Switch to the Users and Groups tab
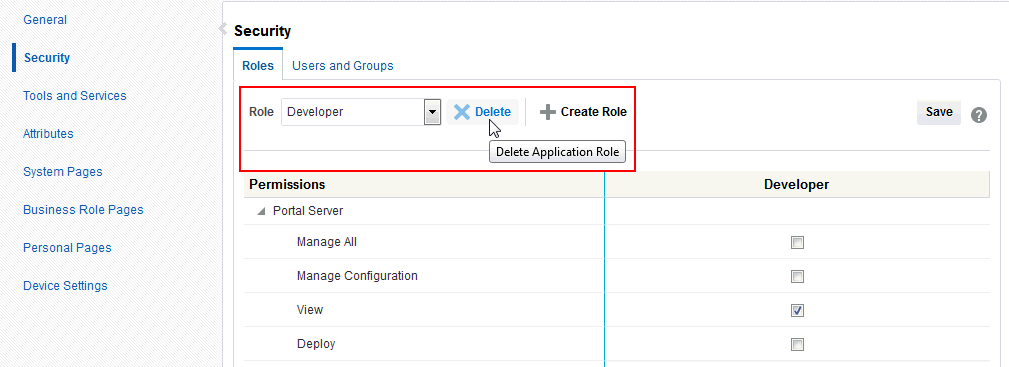The height and width of the screenshot is (367, 1009). point(342,66)
